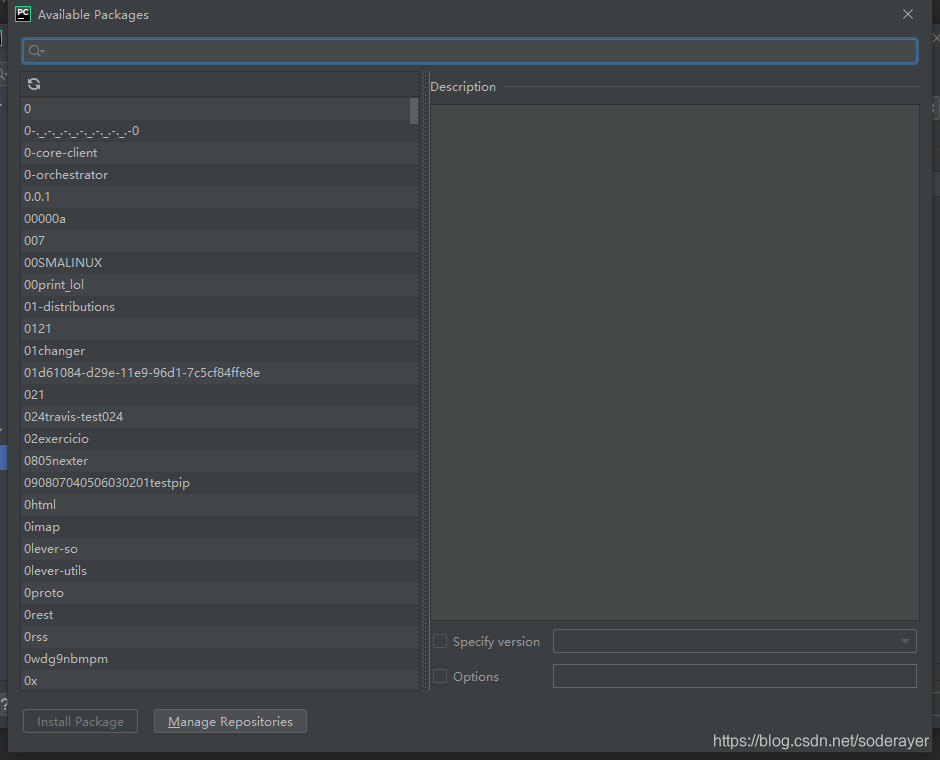Click the reload package list icon
This screenshot has width=940, height=760.
click(34, 84)
